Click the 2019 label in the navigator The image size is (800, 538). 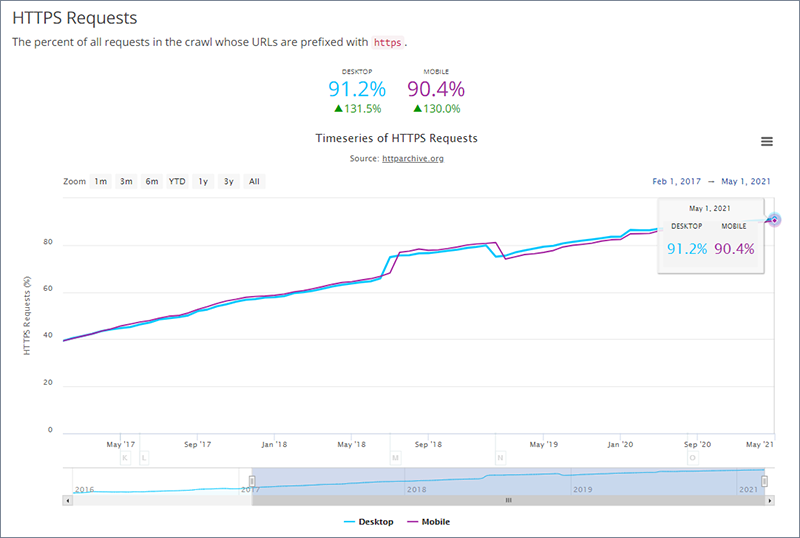583,489
